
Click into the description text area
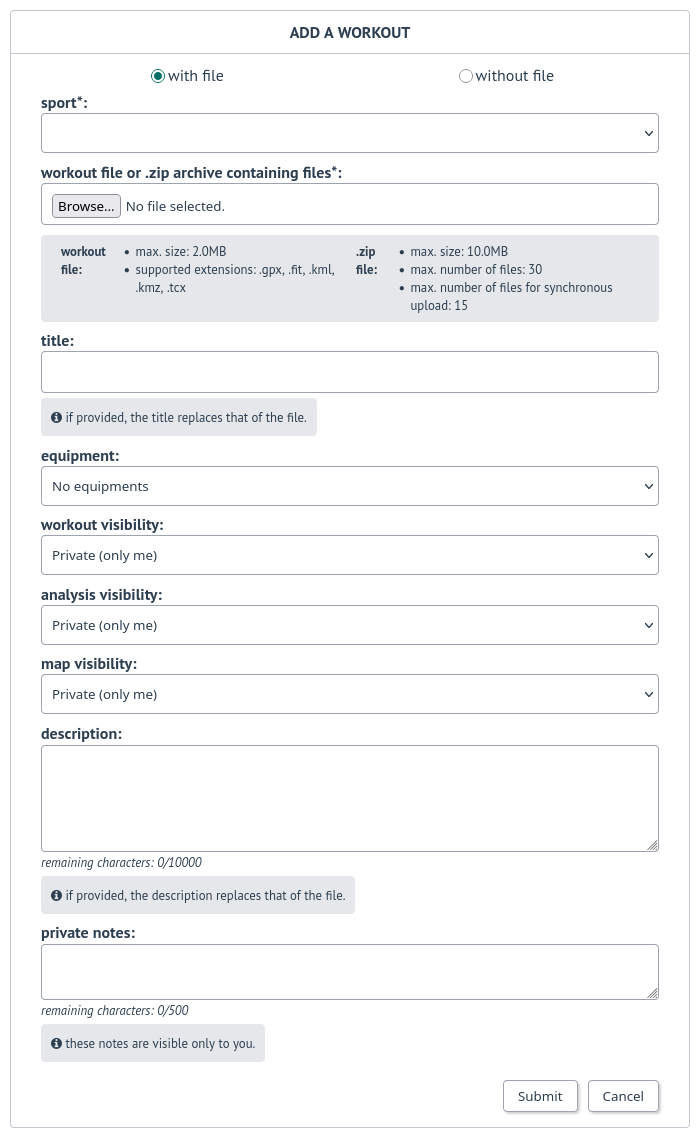click(x=350, y=795)
